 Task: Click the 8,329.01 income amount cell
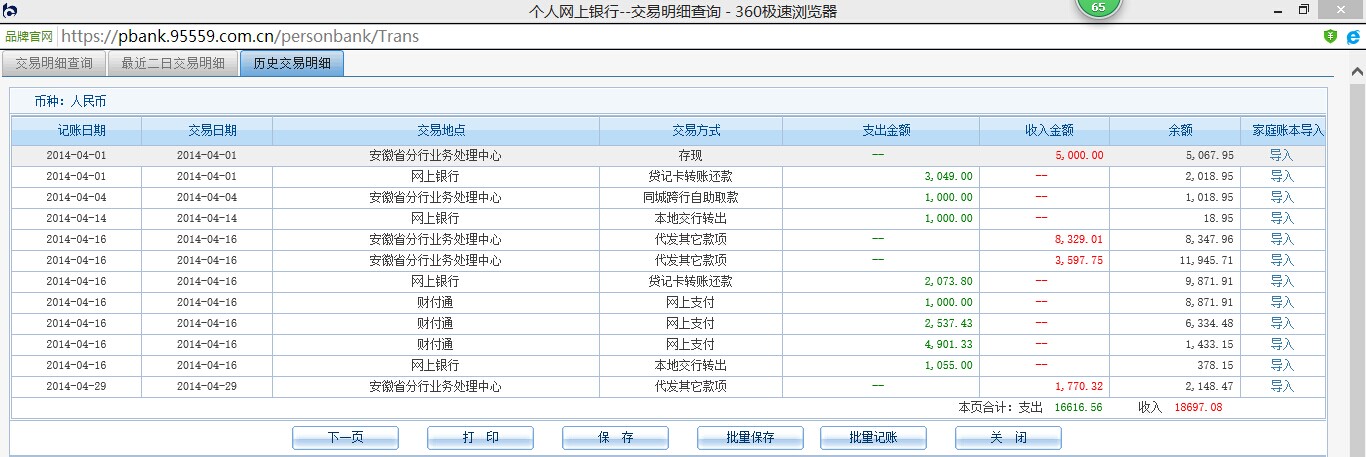click(1079, 239)
